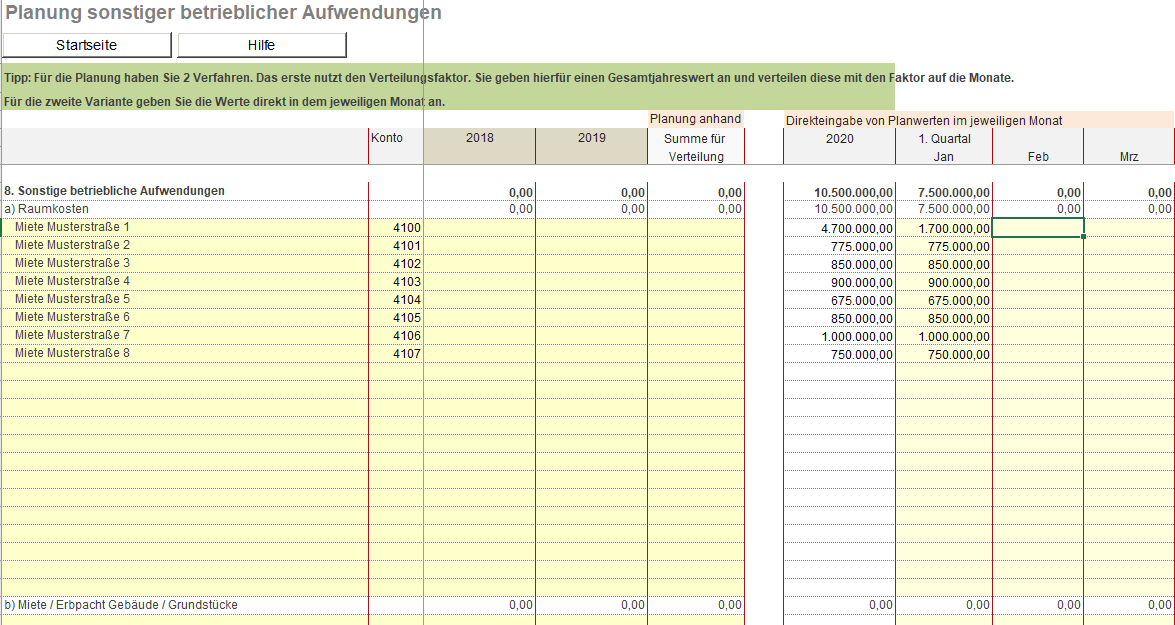Select the Jan value 750.000,00
1175x625 pixels.
958,354
